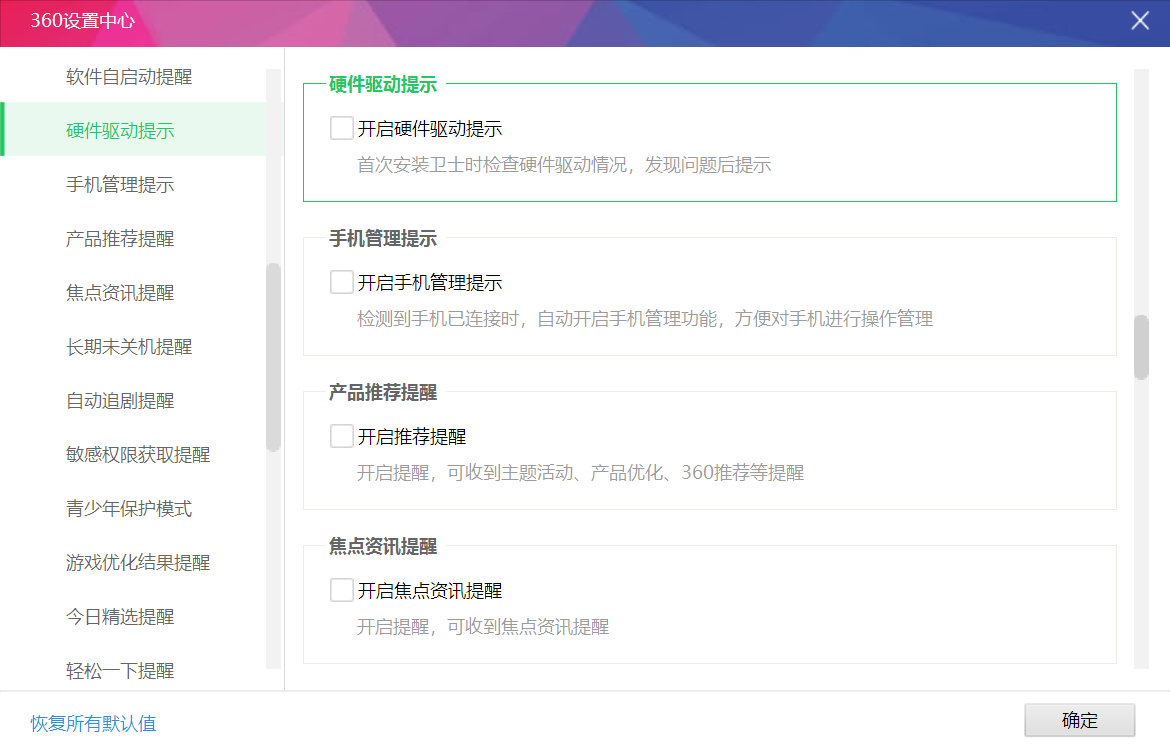
Task: Check the 开启焦点资讯提醒 option
Action: [342, 590]
